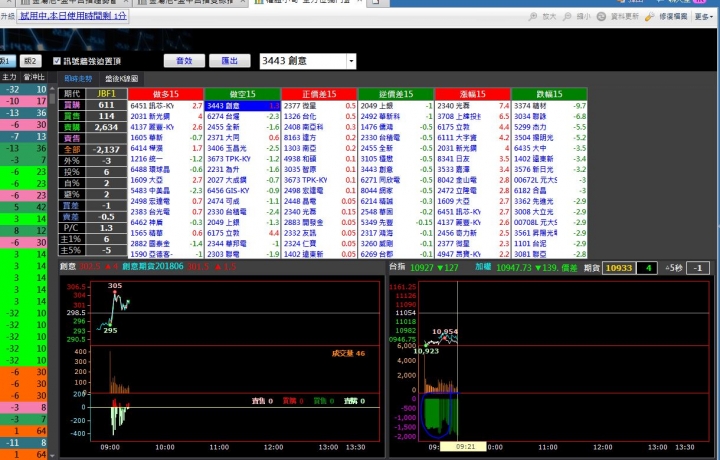Image resolution: width=720 pixels, height=460 pixels.
Task: Toggle the 訊號牆強迫置頂 checkbox
Action: coord(57,61)
